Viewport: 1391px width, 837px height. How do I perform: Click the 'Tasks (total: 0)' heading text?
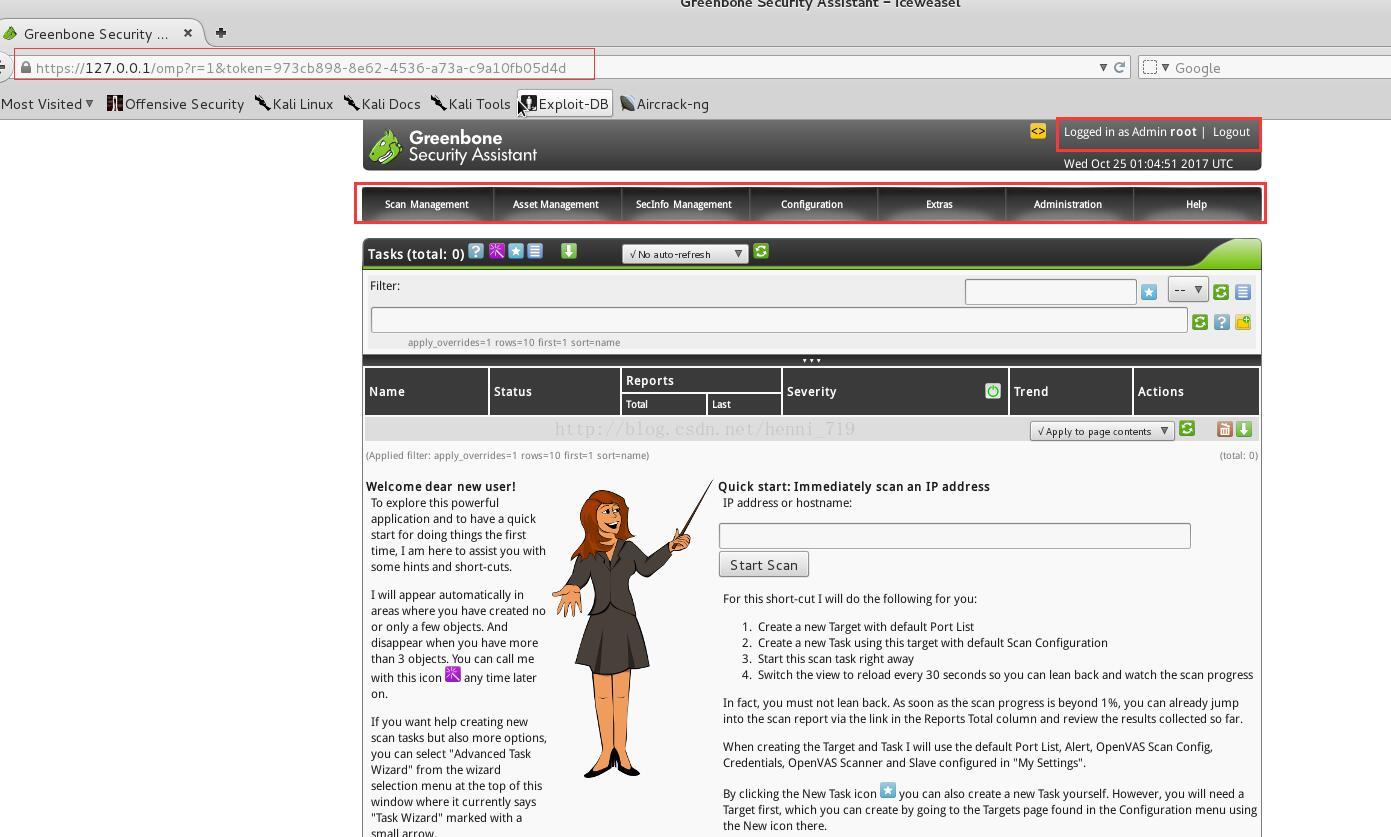tap(416, 254)
